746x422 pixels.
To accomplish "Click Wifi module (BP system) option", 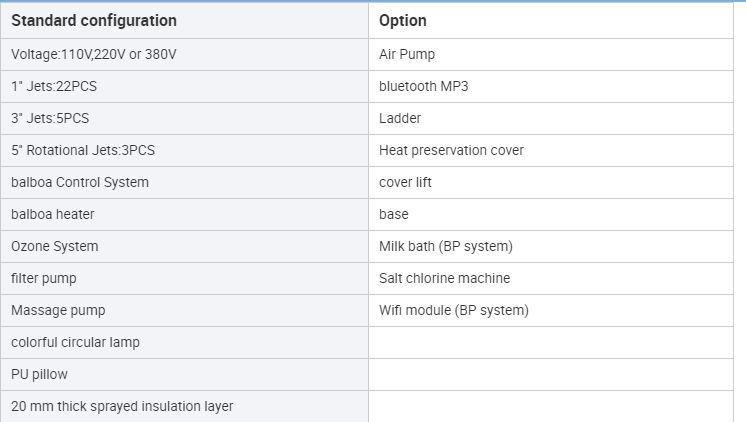I will (453, 310).
